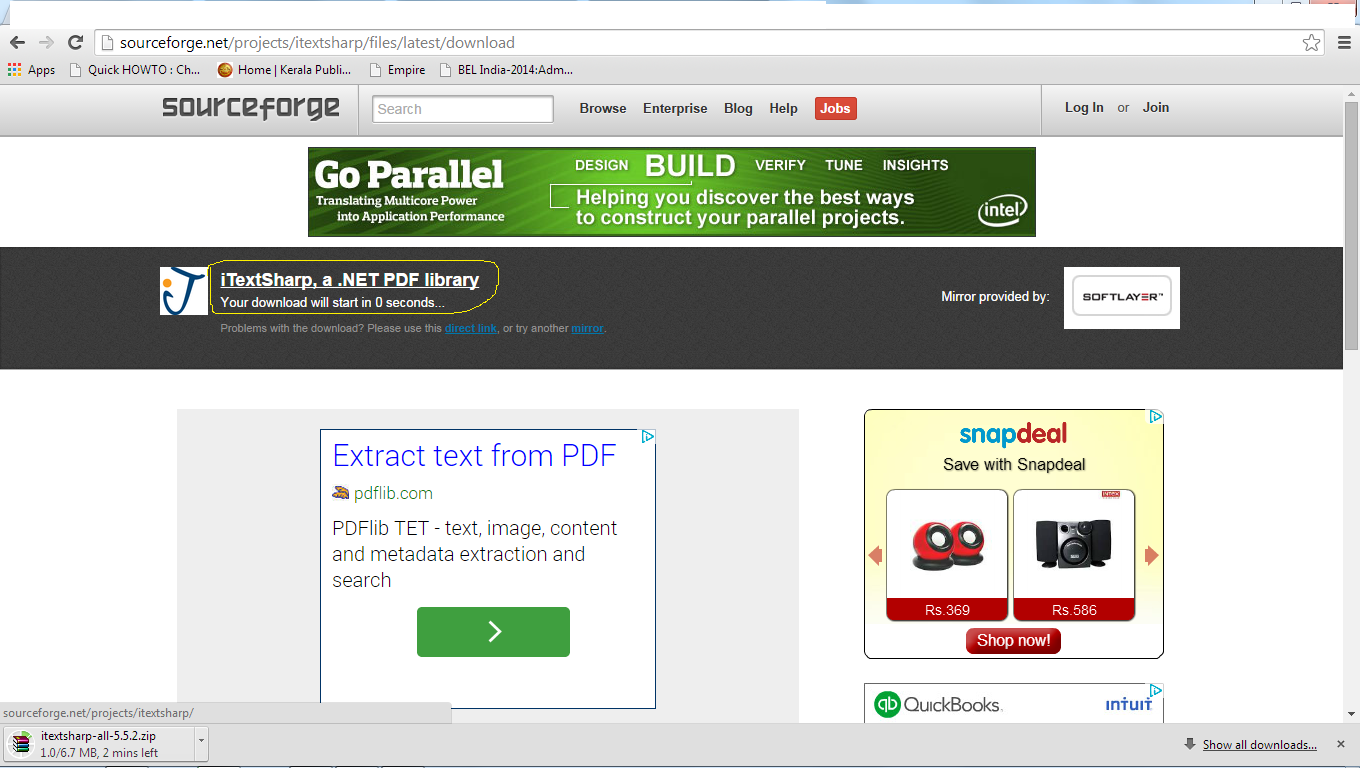The height and width of the screenshot is (768, 1360).
Task: Click the Log In link
Action: pos(1084,107)
